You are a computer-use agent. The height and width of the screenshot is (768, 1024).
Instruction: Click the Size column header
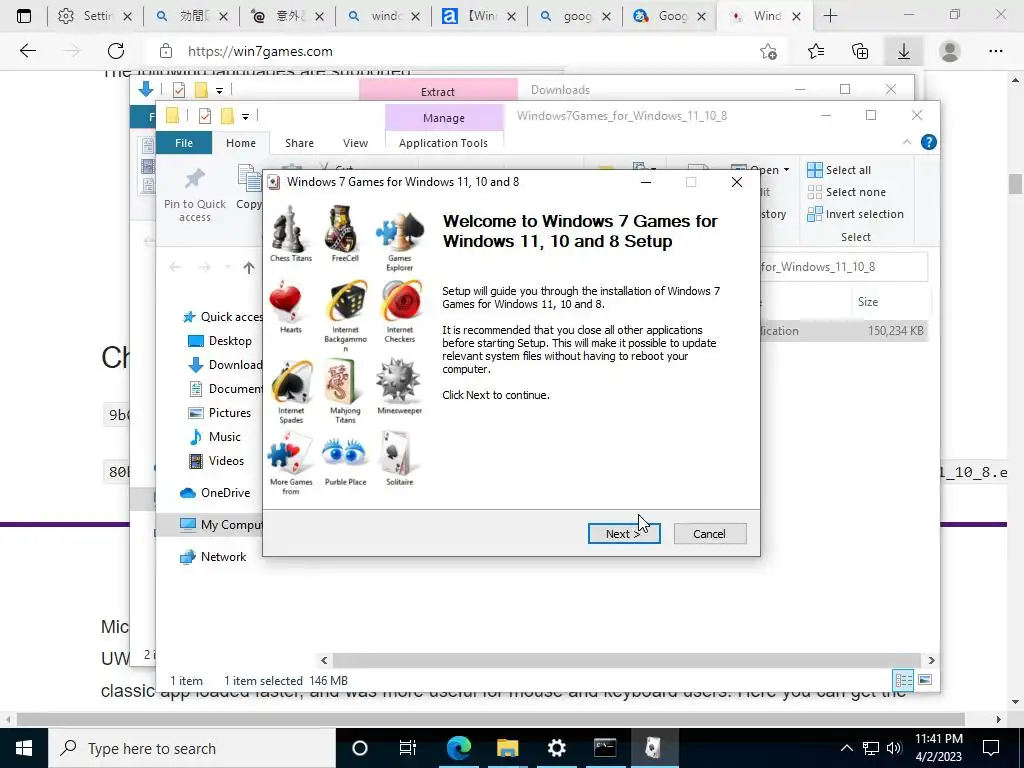(x=869, y=302)
